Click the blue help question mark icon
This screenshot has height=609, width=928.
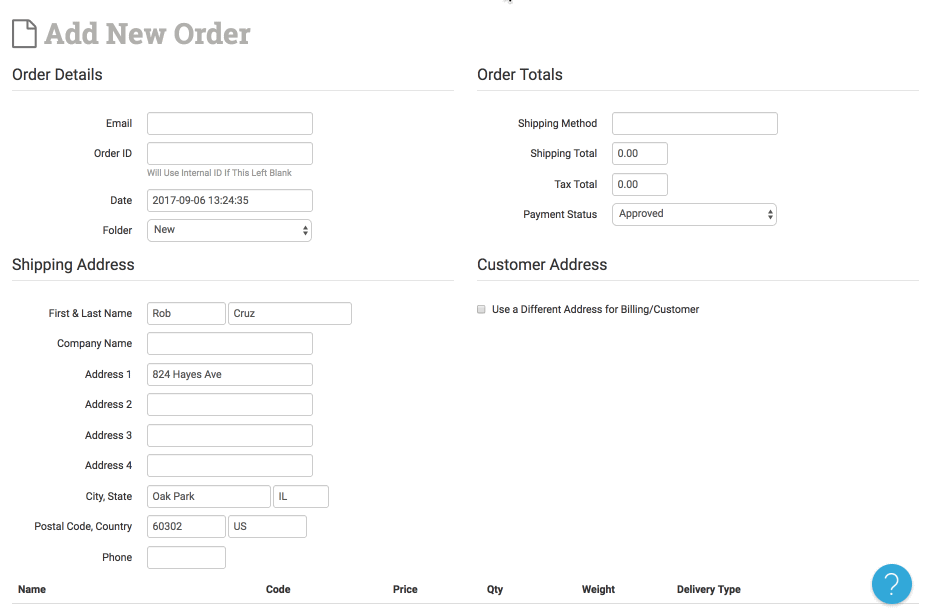tap(891, 584)
